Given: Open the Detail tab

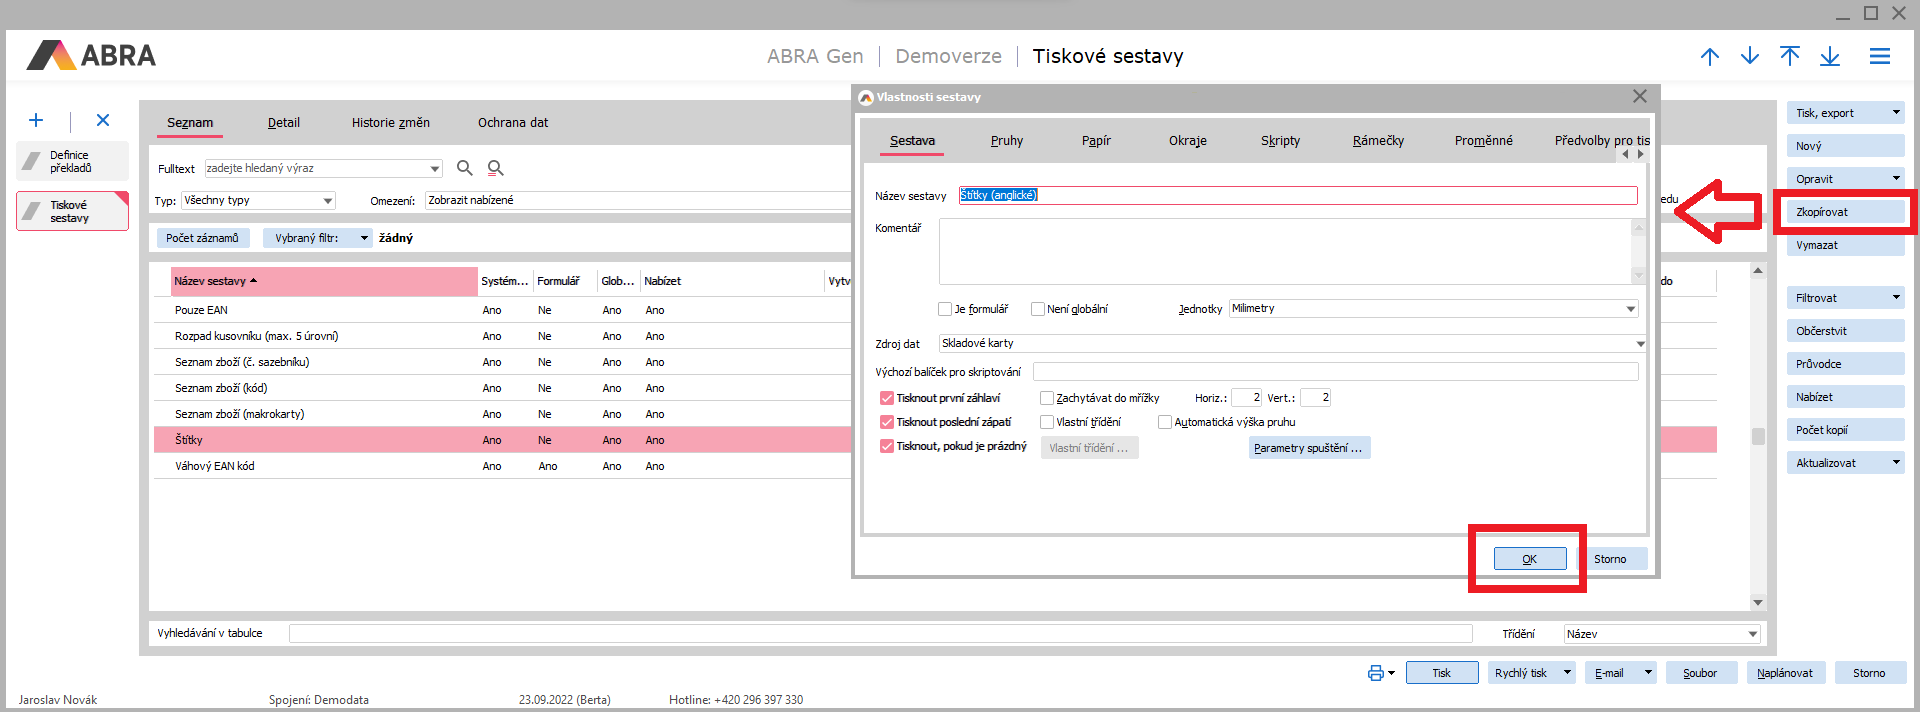Looking at the screenshot, I should point(283,123).
